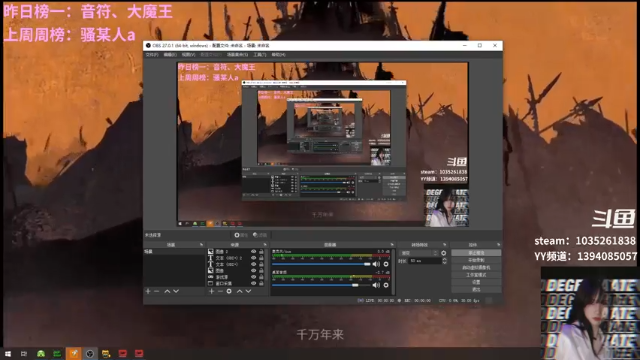Image resolution: width=640 pixels, height=360 pixels.
Task: Open the 视图(V) menu
Action: pyautogui.click(x=189, y=55)
